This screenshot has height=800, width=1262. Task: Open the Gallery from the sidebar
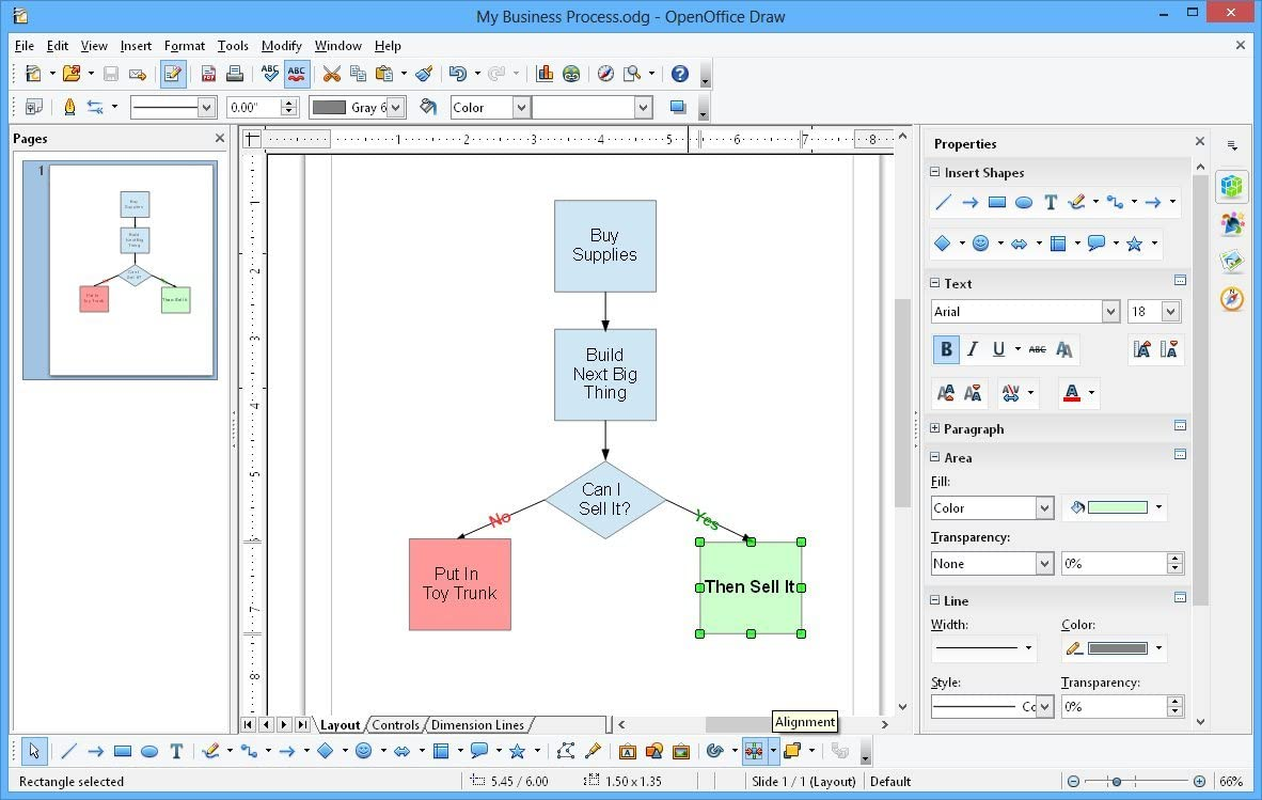(1232, 260)
